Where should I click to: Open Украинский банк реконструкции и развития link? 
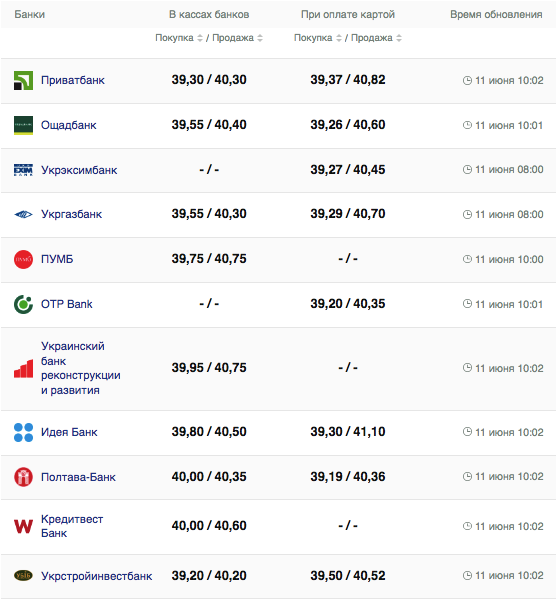[x=81, y=368]
